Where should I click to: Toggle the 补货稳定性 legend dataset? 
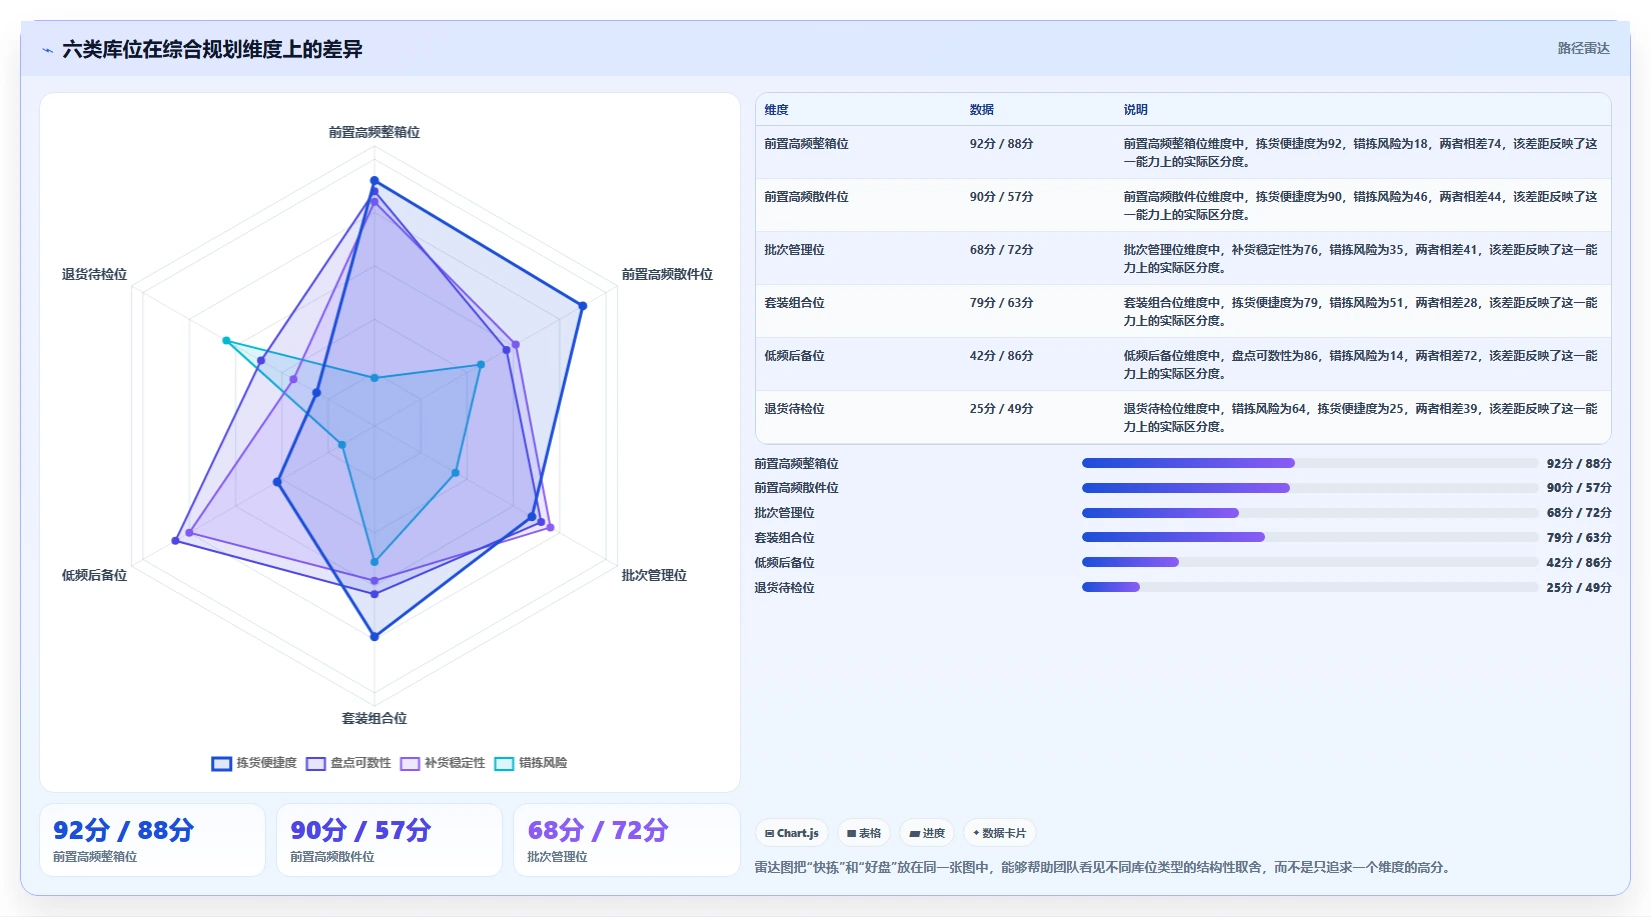pos(442,763)
